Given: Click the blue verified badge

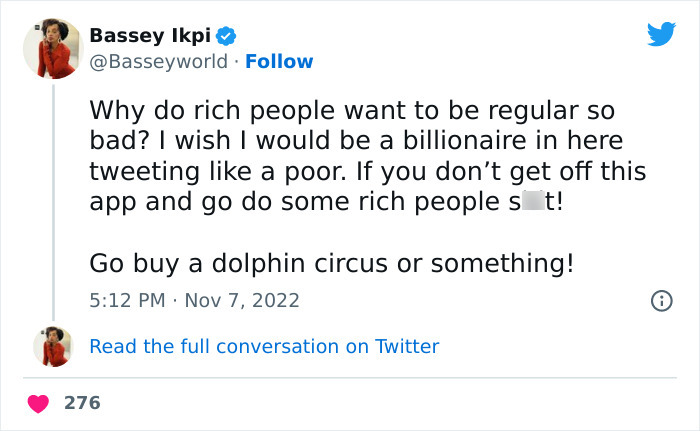Looking at the screenshot, I should coord(227,36).
